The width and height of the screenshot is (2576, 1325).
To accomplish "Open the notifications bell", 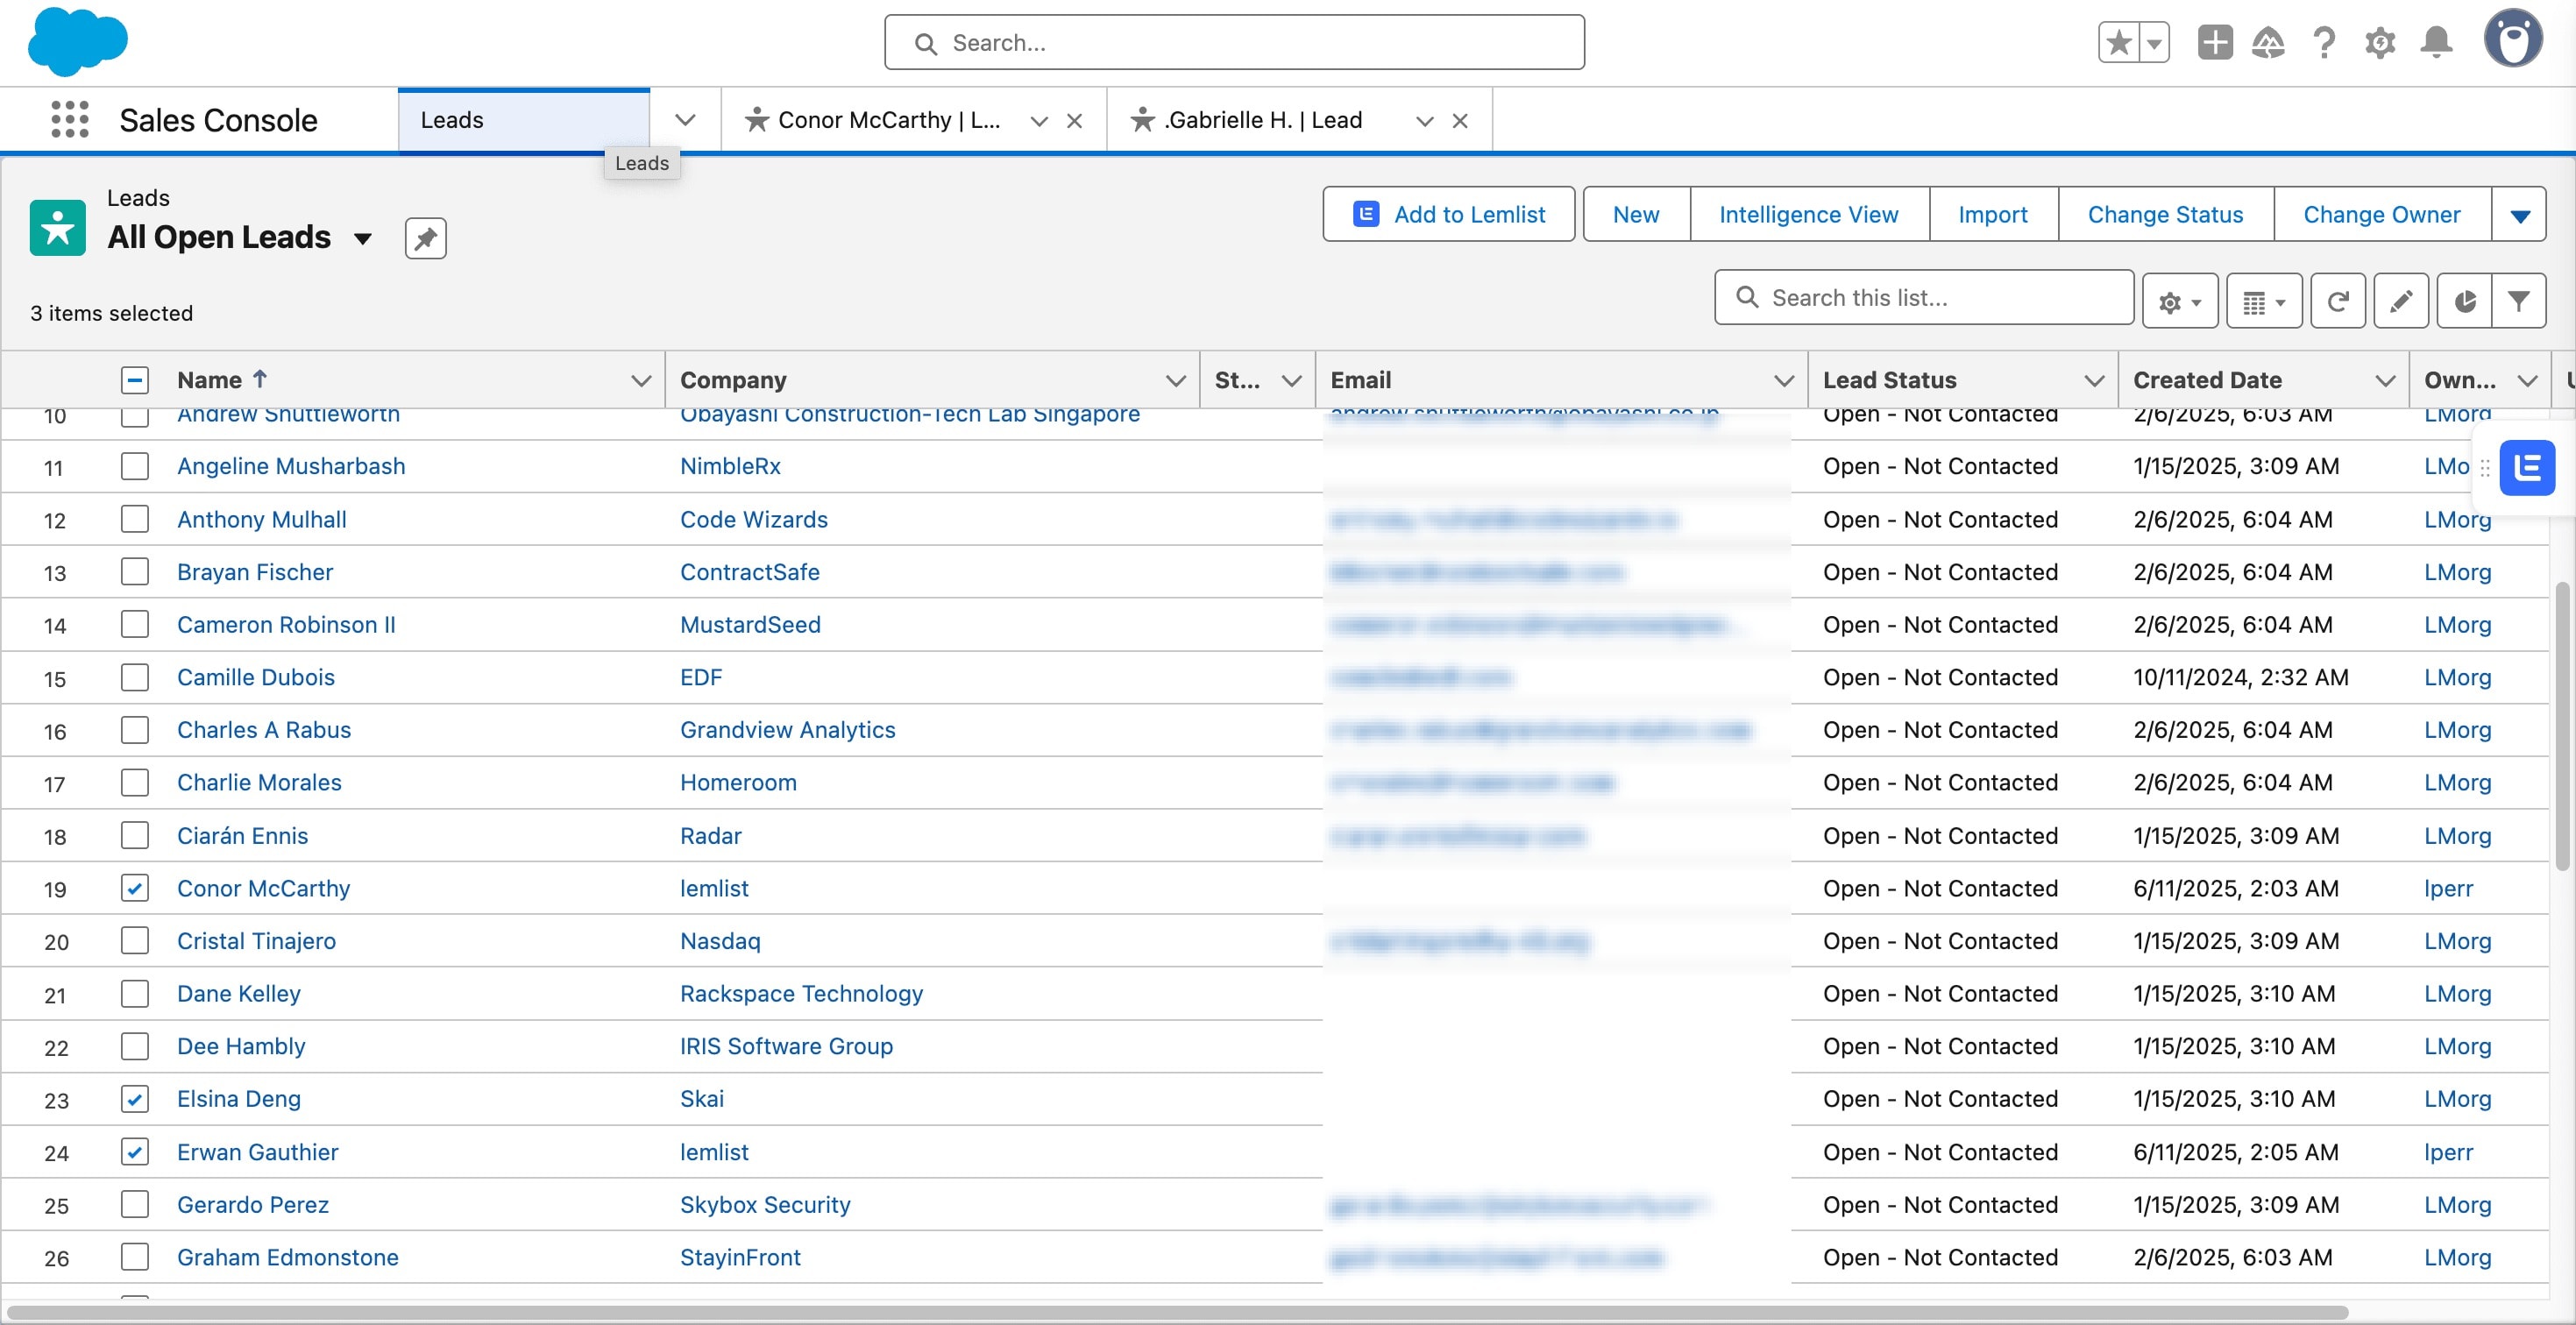I will [x=2436, y=43].
